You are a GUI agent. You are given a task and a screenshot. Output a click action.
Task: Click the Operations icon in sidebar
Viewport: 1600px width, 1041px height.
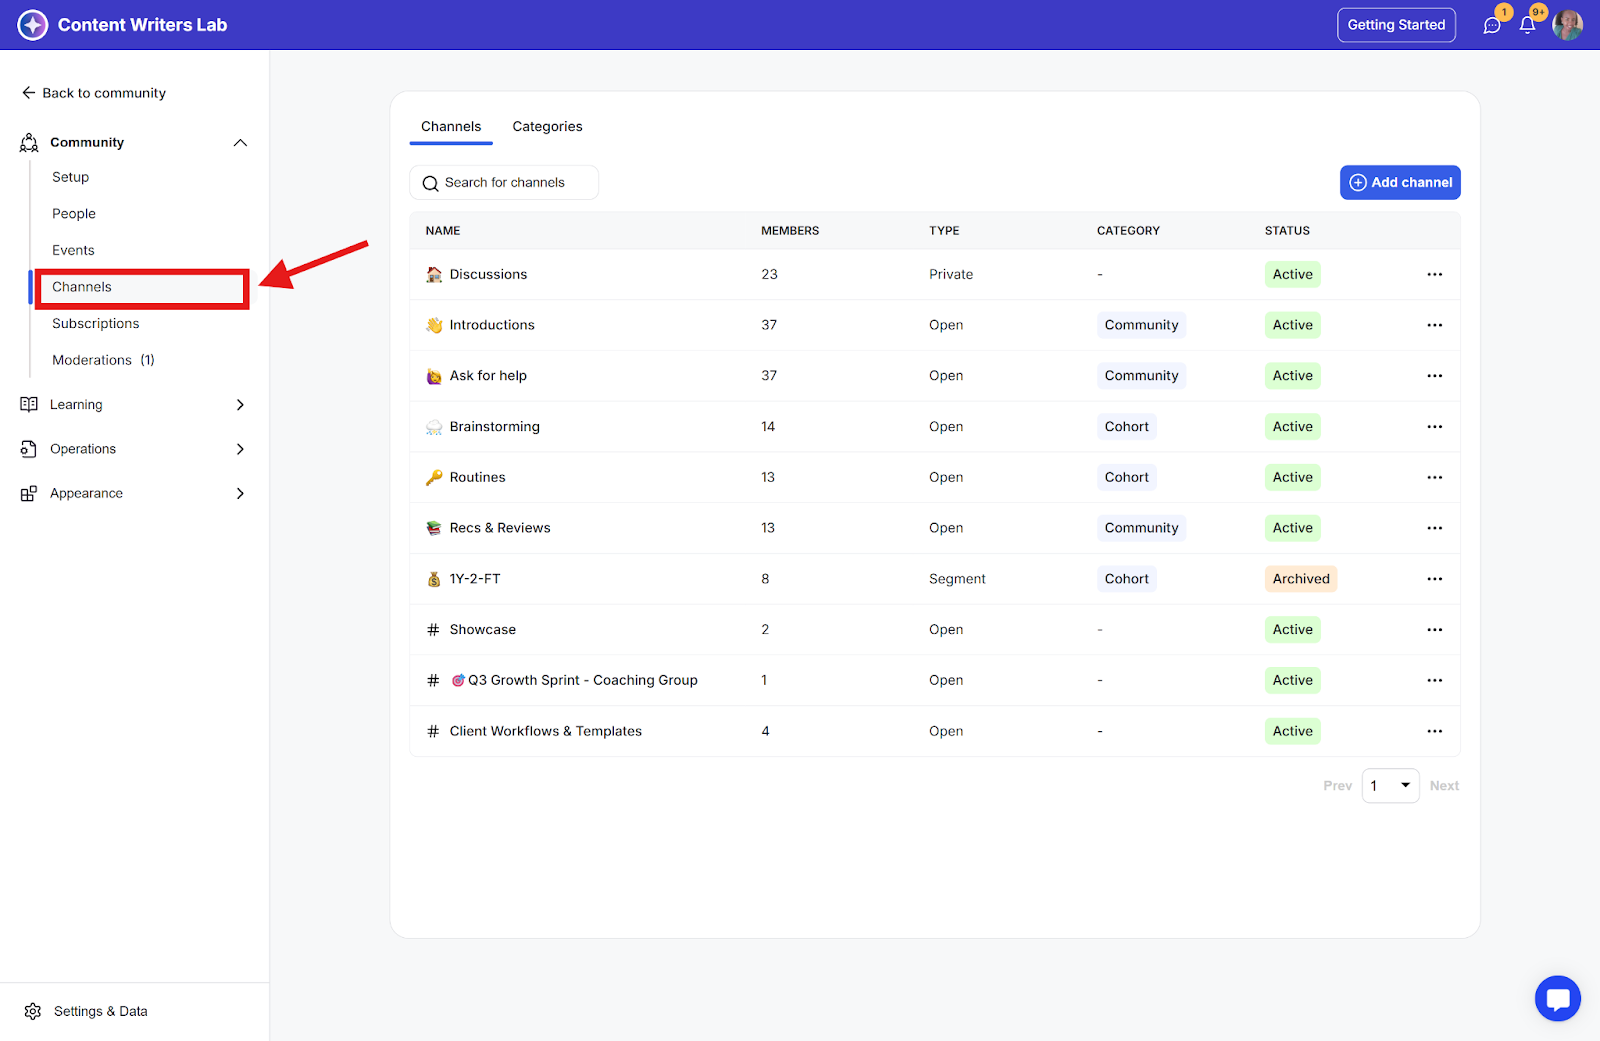(29, 449)
